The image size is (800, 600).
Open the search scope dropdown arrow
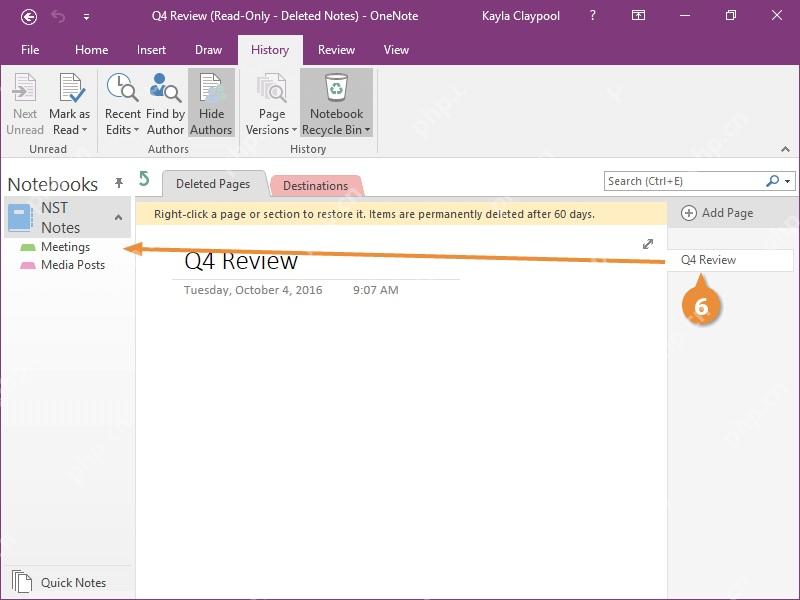click(788, 182)
